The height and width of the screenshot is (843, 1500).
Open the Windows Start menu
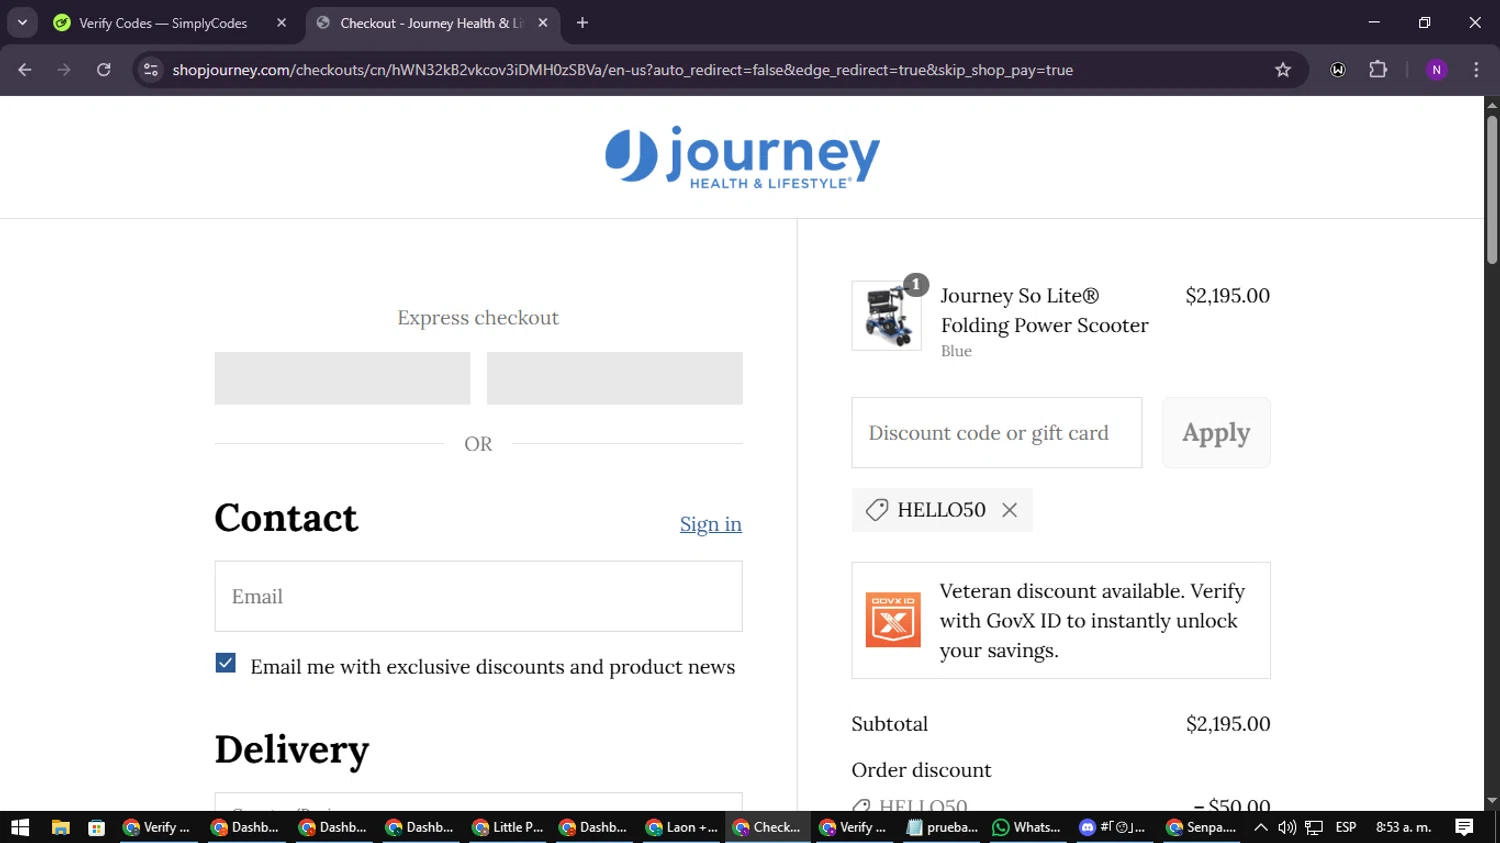20,827
